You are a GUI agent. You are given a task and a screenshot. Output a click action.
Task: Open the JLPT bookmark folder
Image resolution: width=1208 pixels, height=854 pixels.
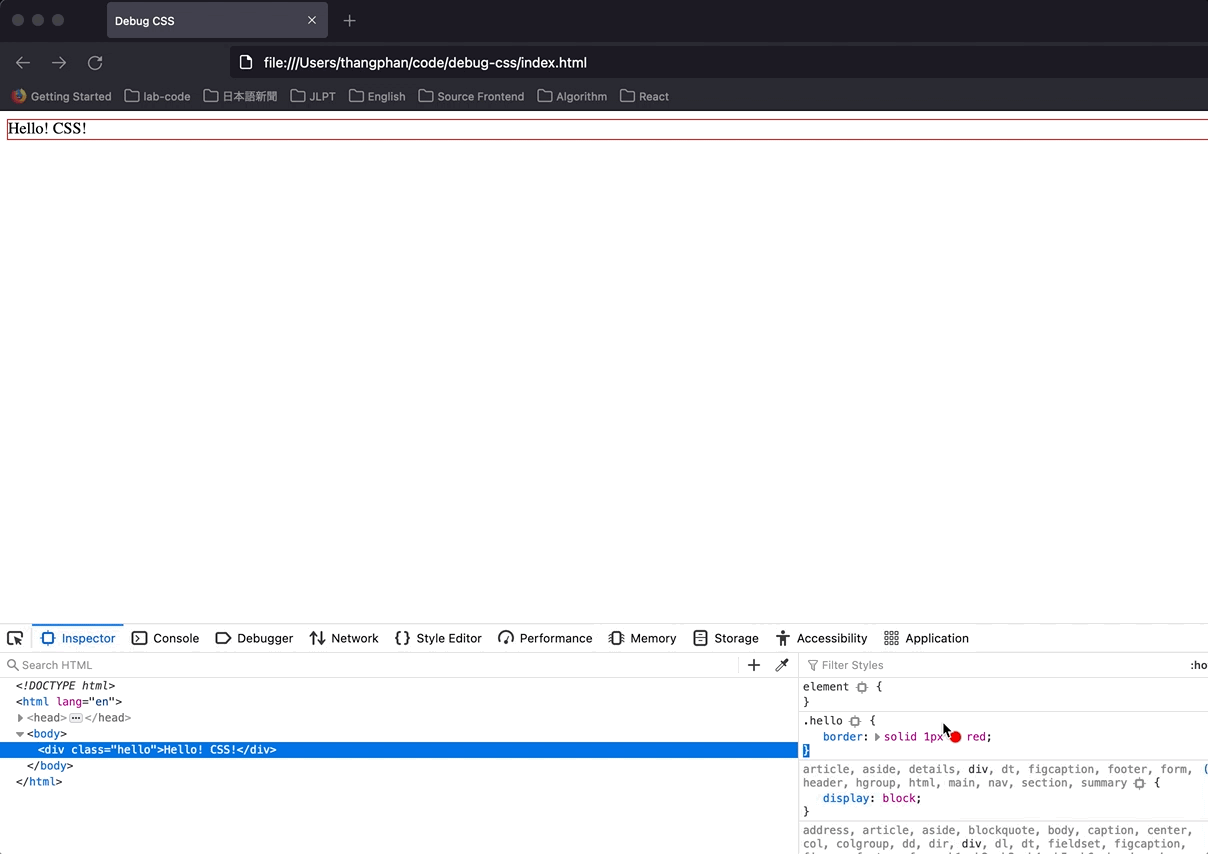313,96
